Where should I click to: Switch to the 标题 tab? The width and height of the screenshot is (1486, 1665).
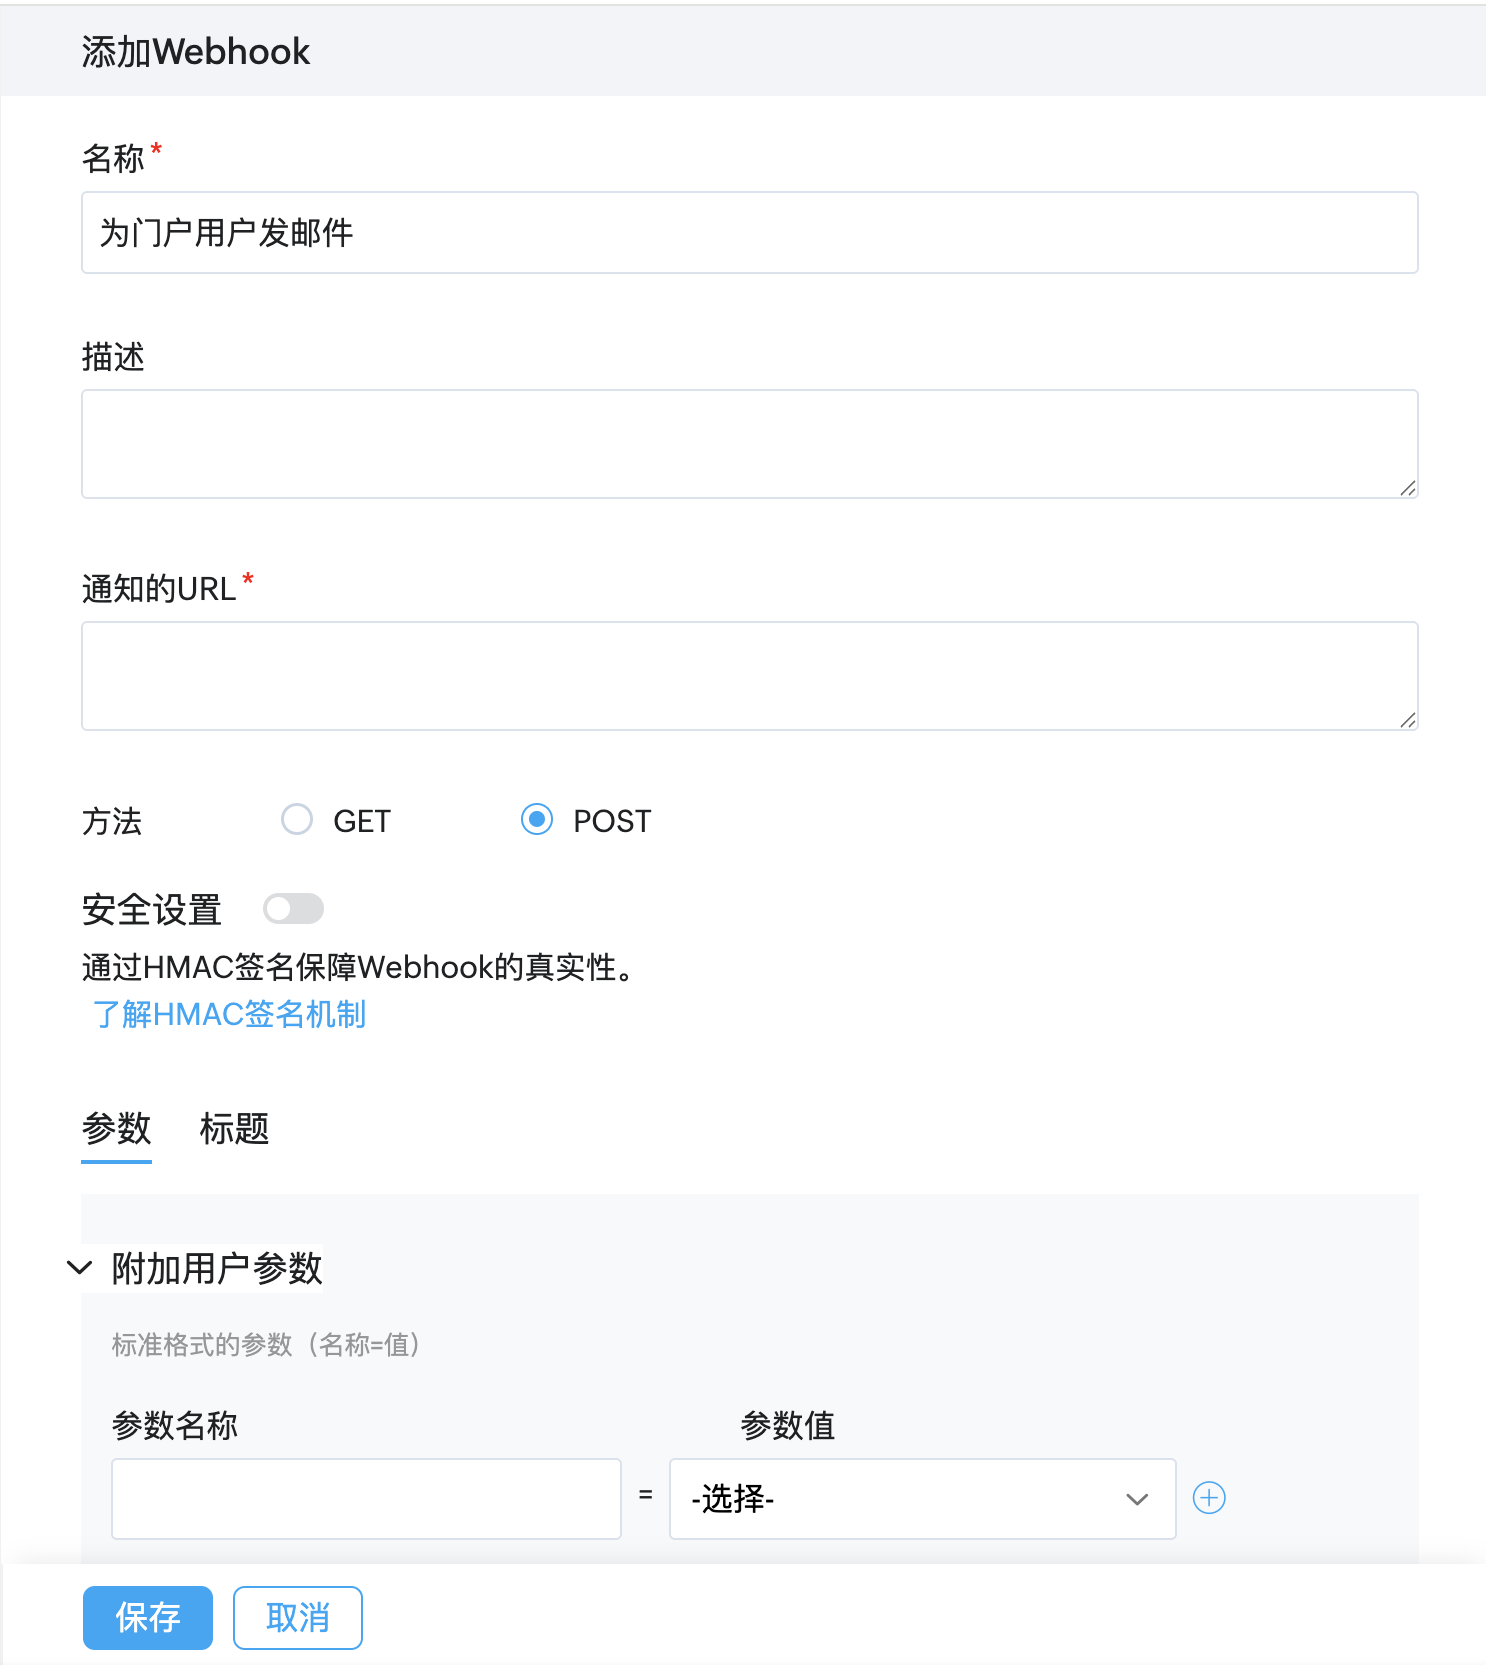click(x=234, y=1129)
